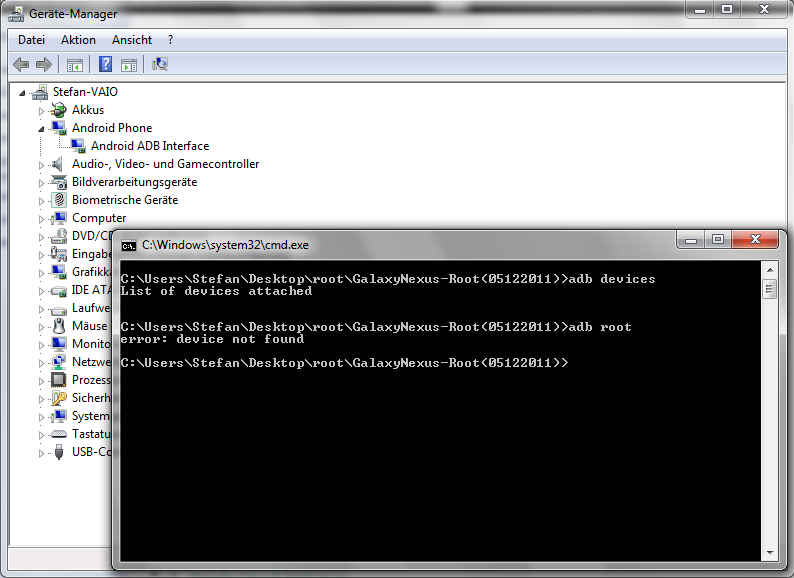Maximize the Geräte-Manager window
Image resolution: width=794 pixels, height=578 pixels.
[727, 9]
